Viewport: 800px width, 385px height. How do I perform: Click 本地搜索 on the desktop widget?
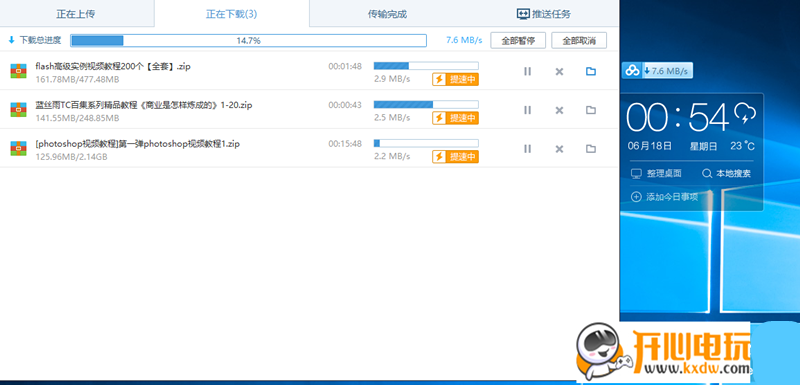click(727, 173)
